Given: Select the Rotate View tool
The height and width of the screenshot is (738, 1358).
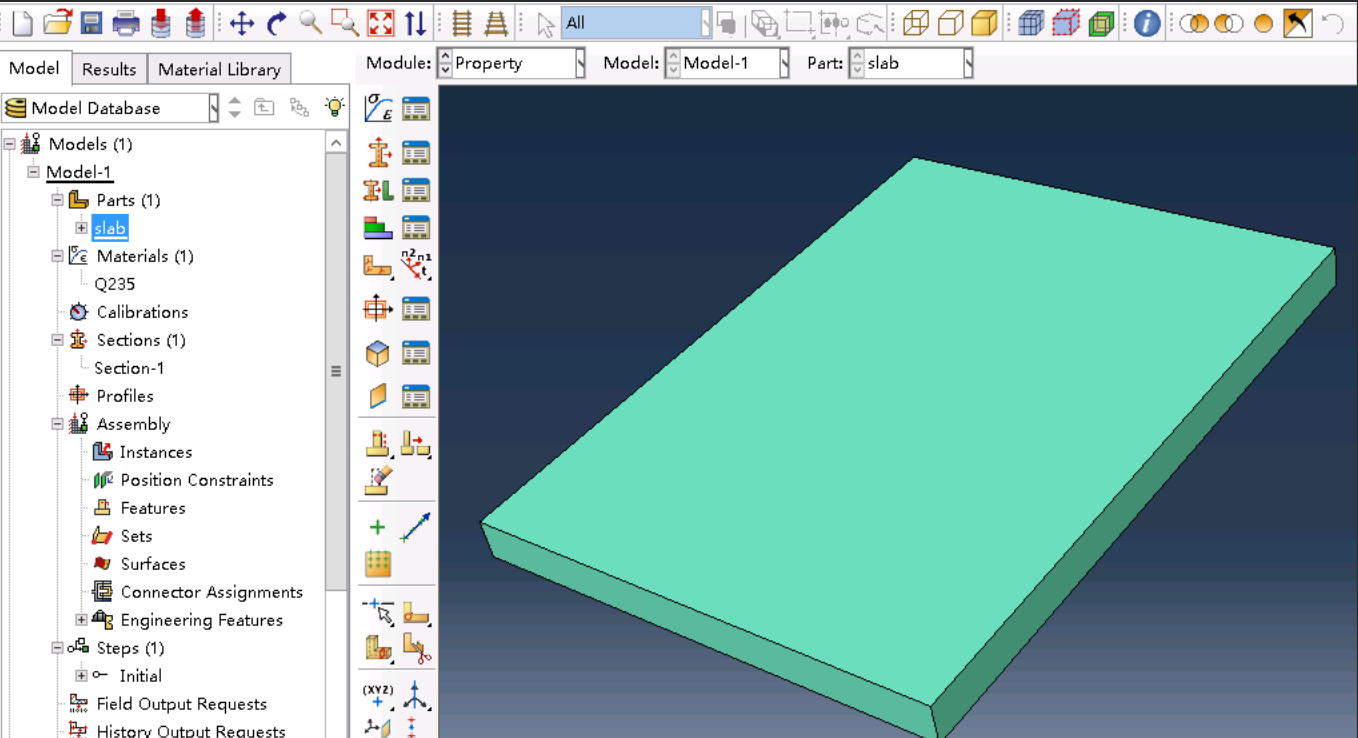Looking at the screenshot, I should click(277, 22).
